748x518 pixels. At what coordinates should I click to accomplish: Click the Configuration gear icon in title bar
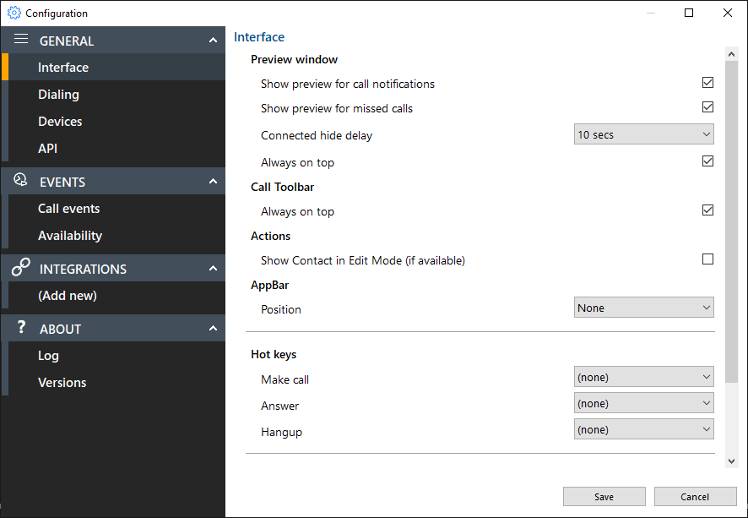14,13
